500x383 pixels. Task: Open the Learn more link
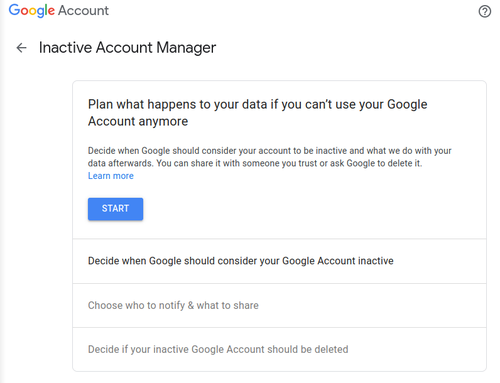coord(111,176)
